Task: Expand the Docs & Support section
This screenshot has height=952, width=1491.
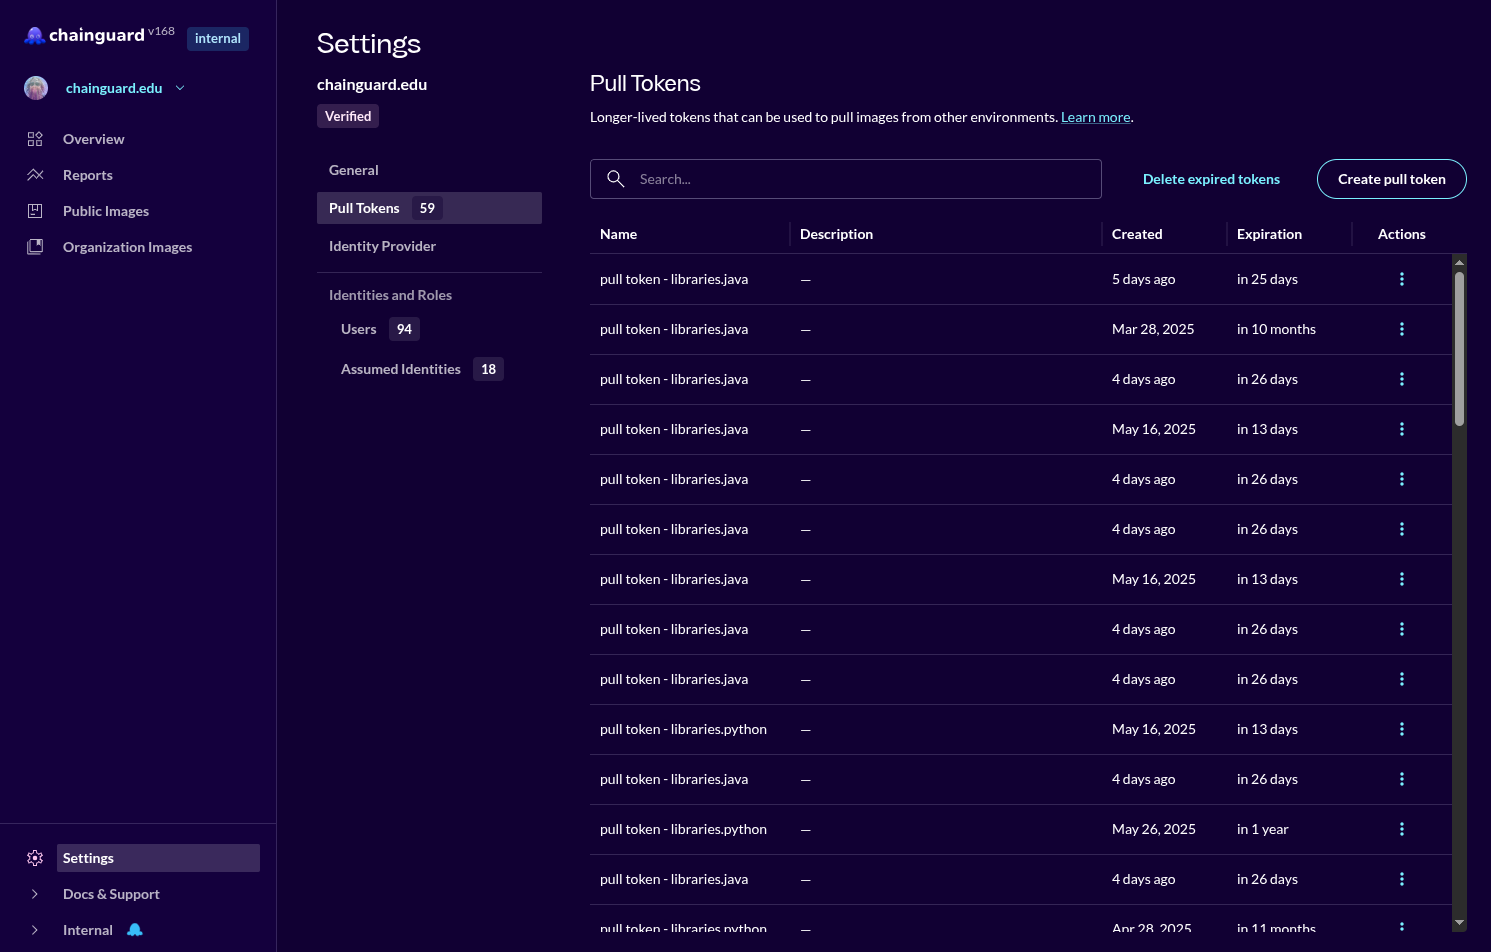Action: (x=35, y=893)
